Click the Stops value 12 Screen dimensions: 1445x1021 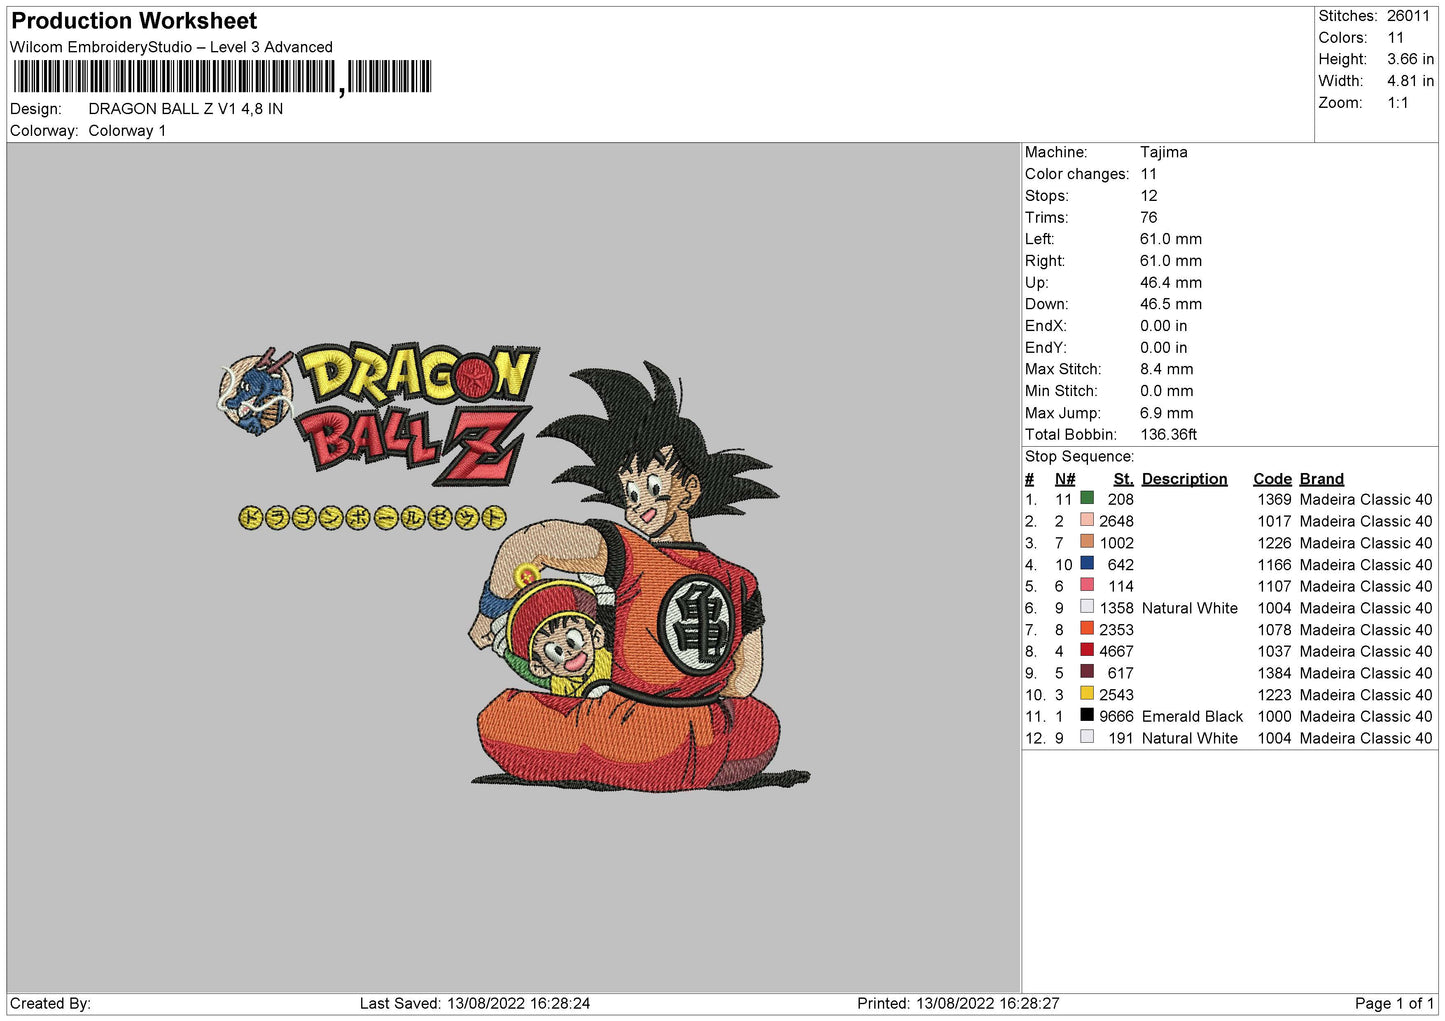1148,196
